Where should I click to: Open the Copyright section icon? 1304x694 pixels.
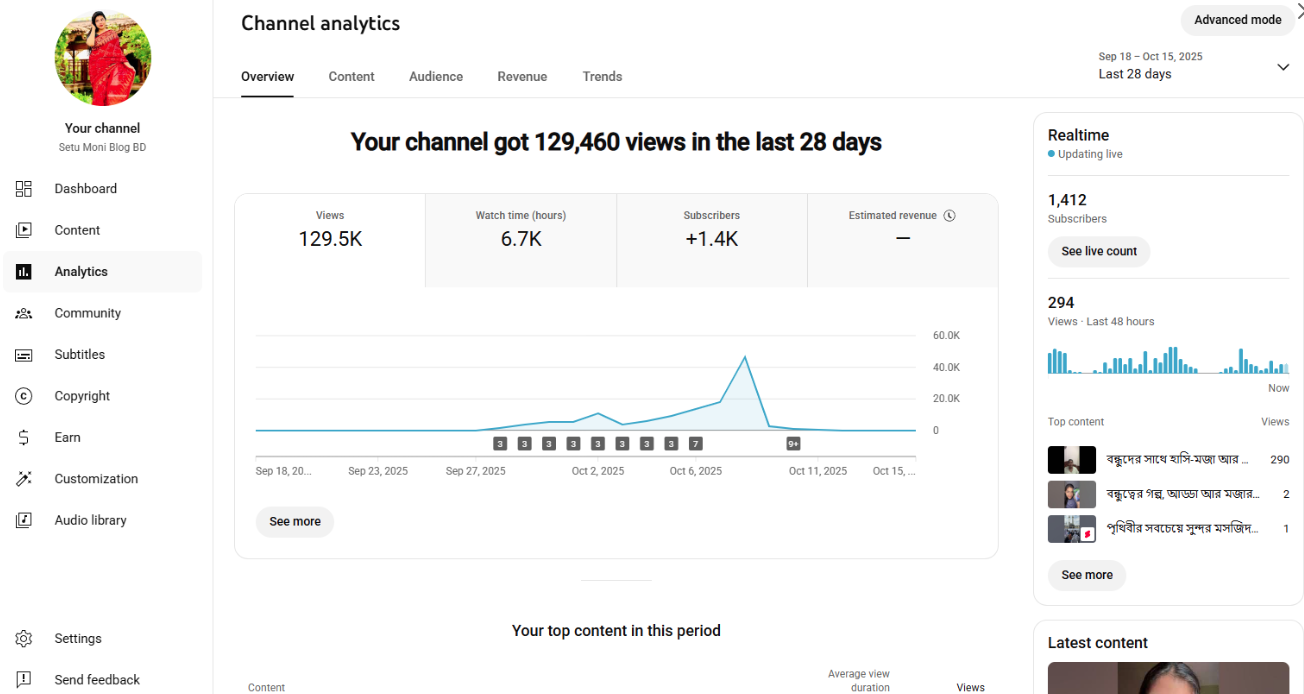(23, 395)
